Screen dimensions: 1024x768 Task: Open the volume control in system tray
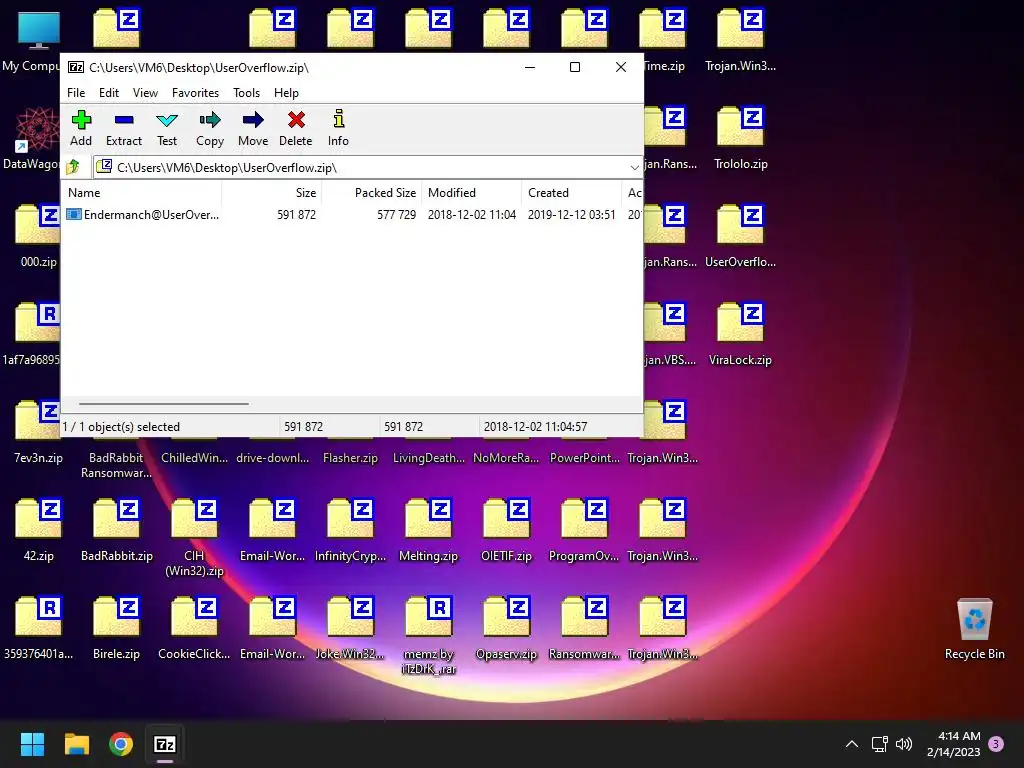click(x=904, y=744)
